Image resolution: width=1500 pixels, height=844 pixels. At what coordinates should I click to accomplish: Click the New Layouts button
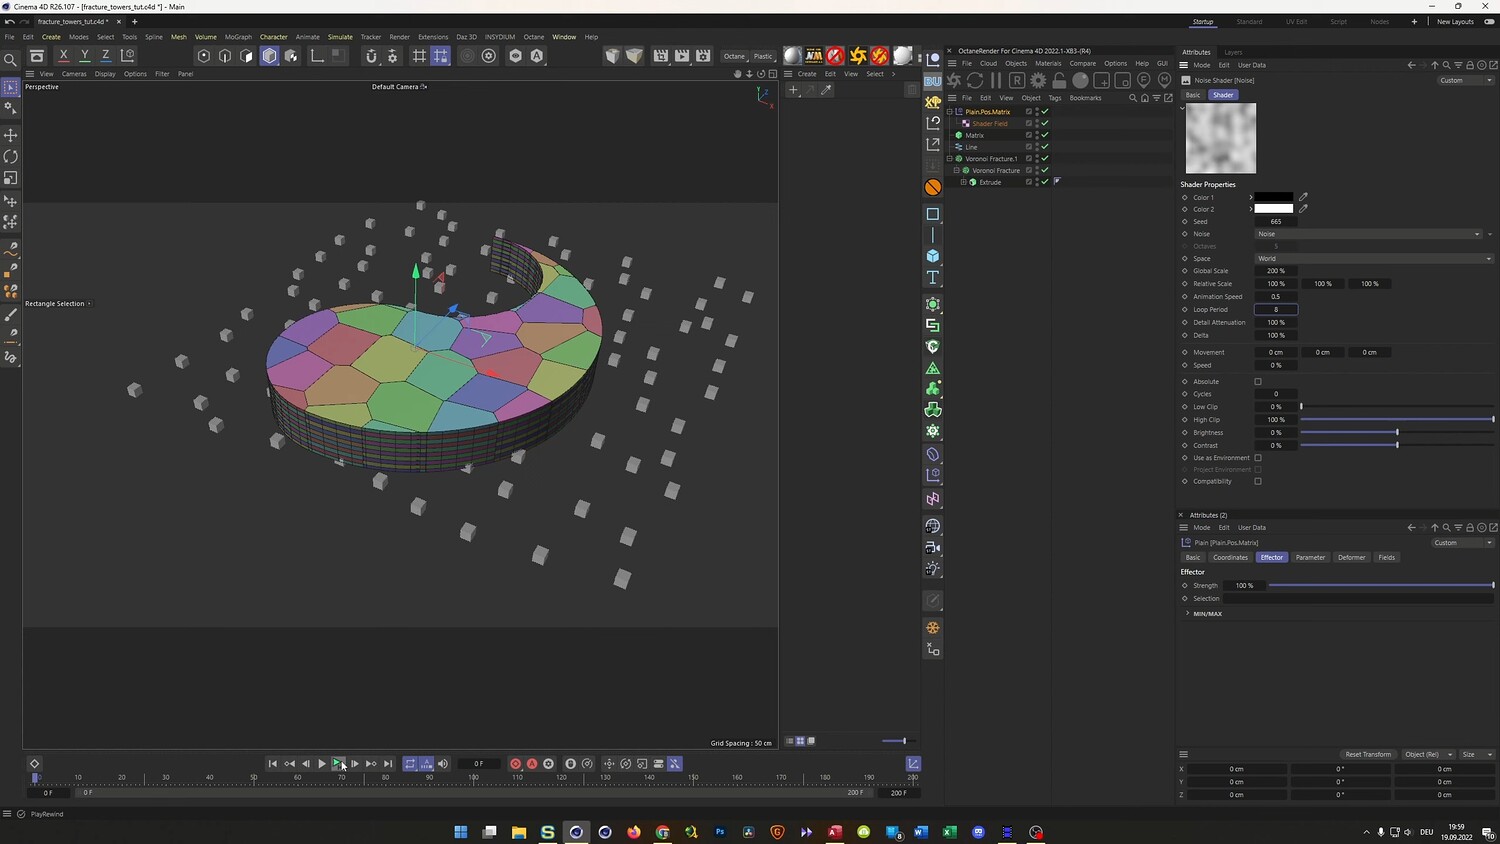coord(1455,22)
